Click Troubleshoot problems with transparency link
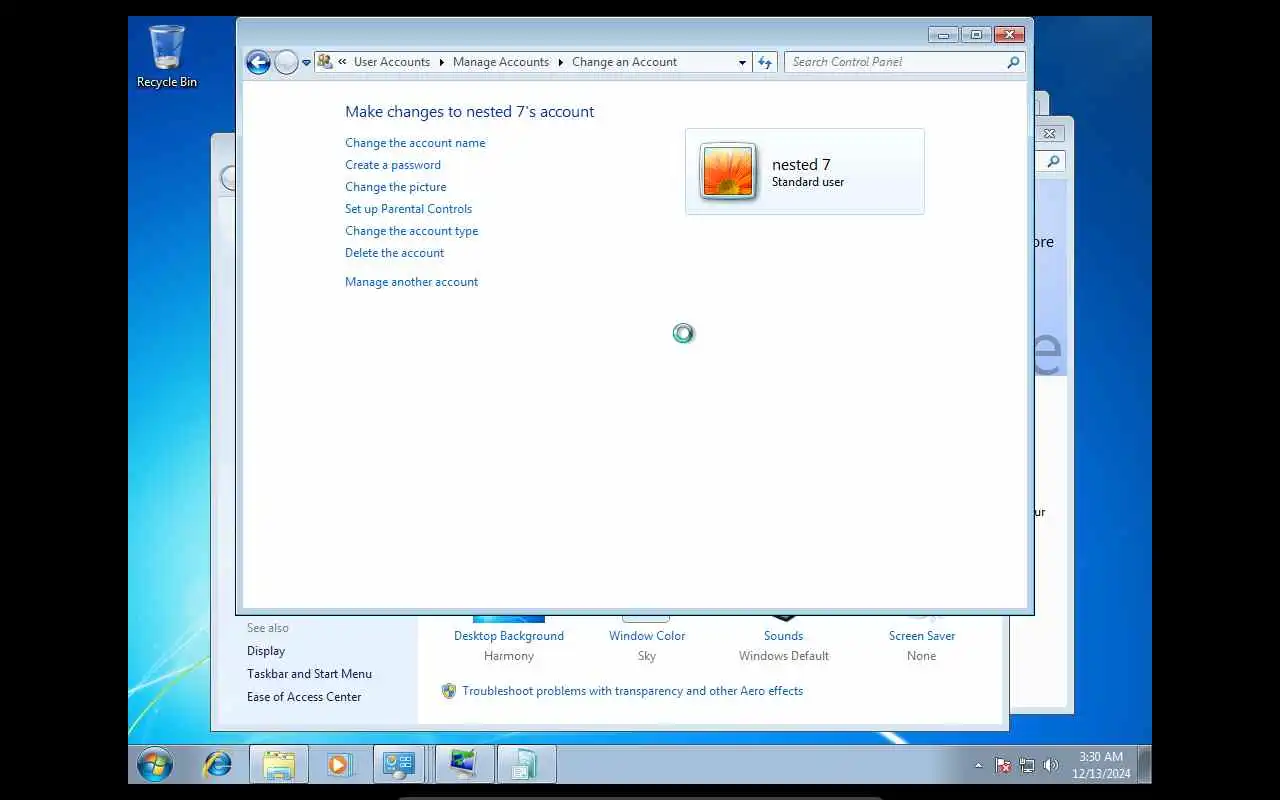The image size is (1280, 800). click(x=632, y=691)
